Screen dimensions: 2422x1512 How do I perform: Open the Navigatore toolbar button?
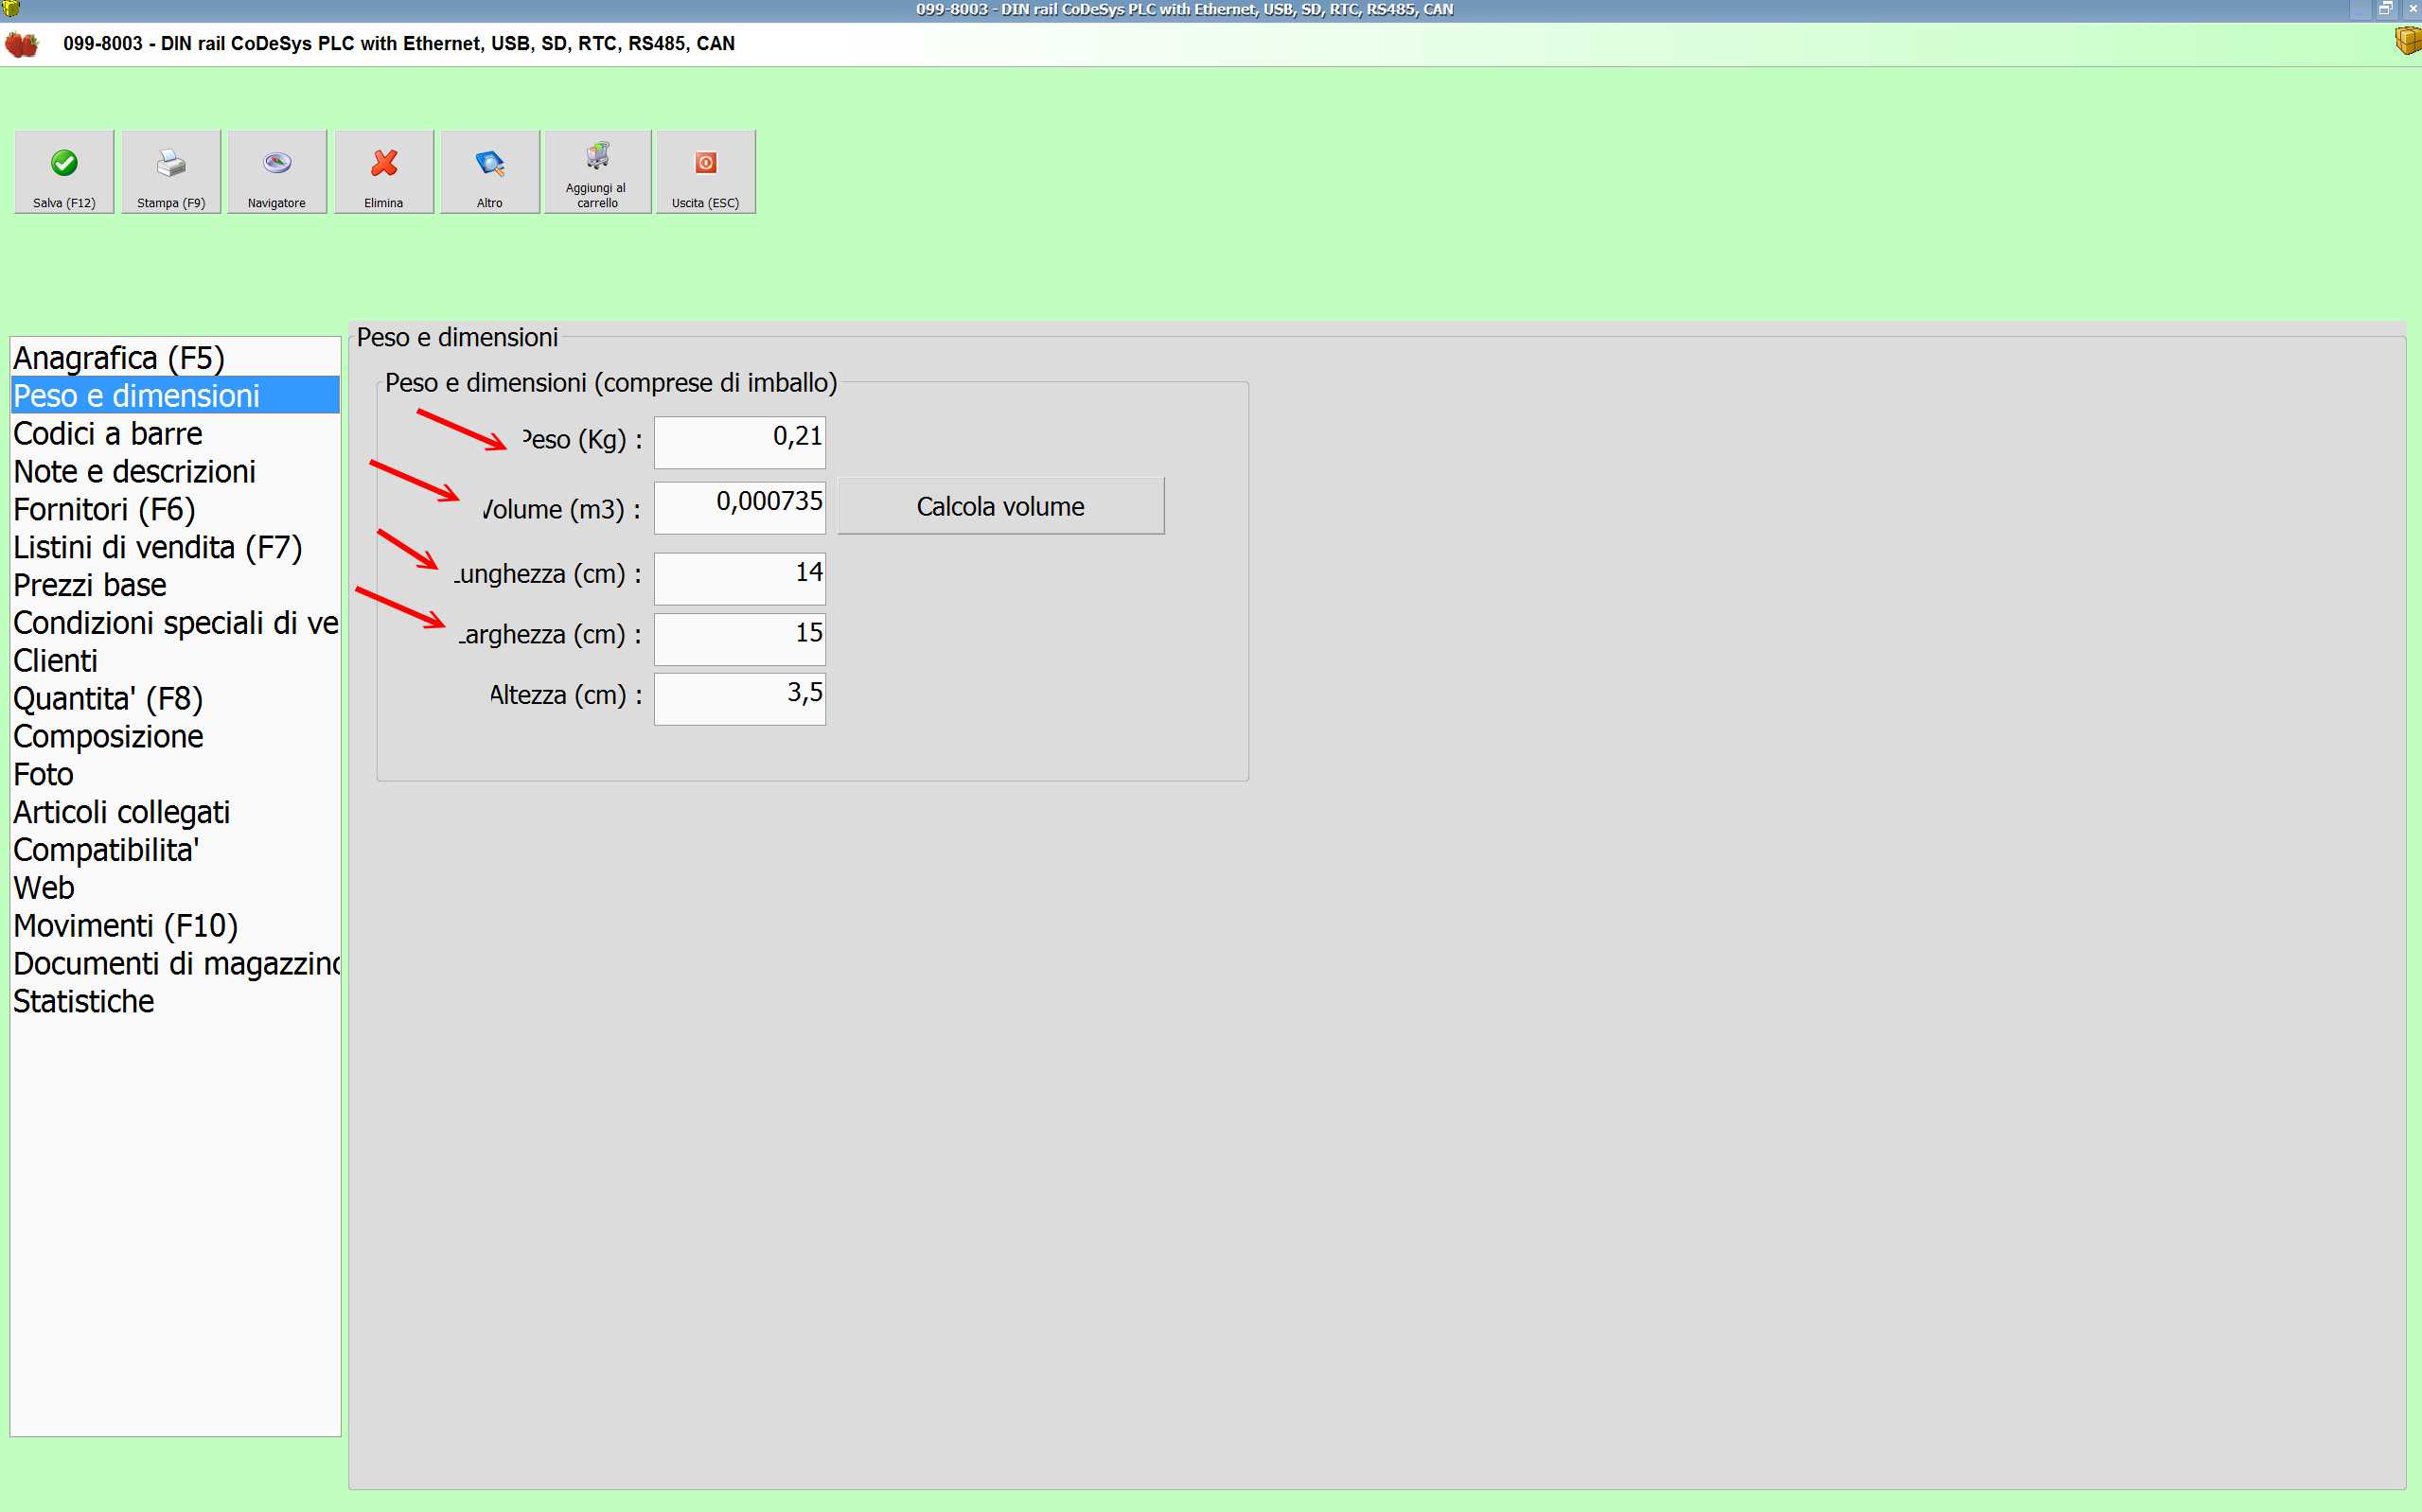pyautogui.click(x=277, y=171)
